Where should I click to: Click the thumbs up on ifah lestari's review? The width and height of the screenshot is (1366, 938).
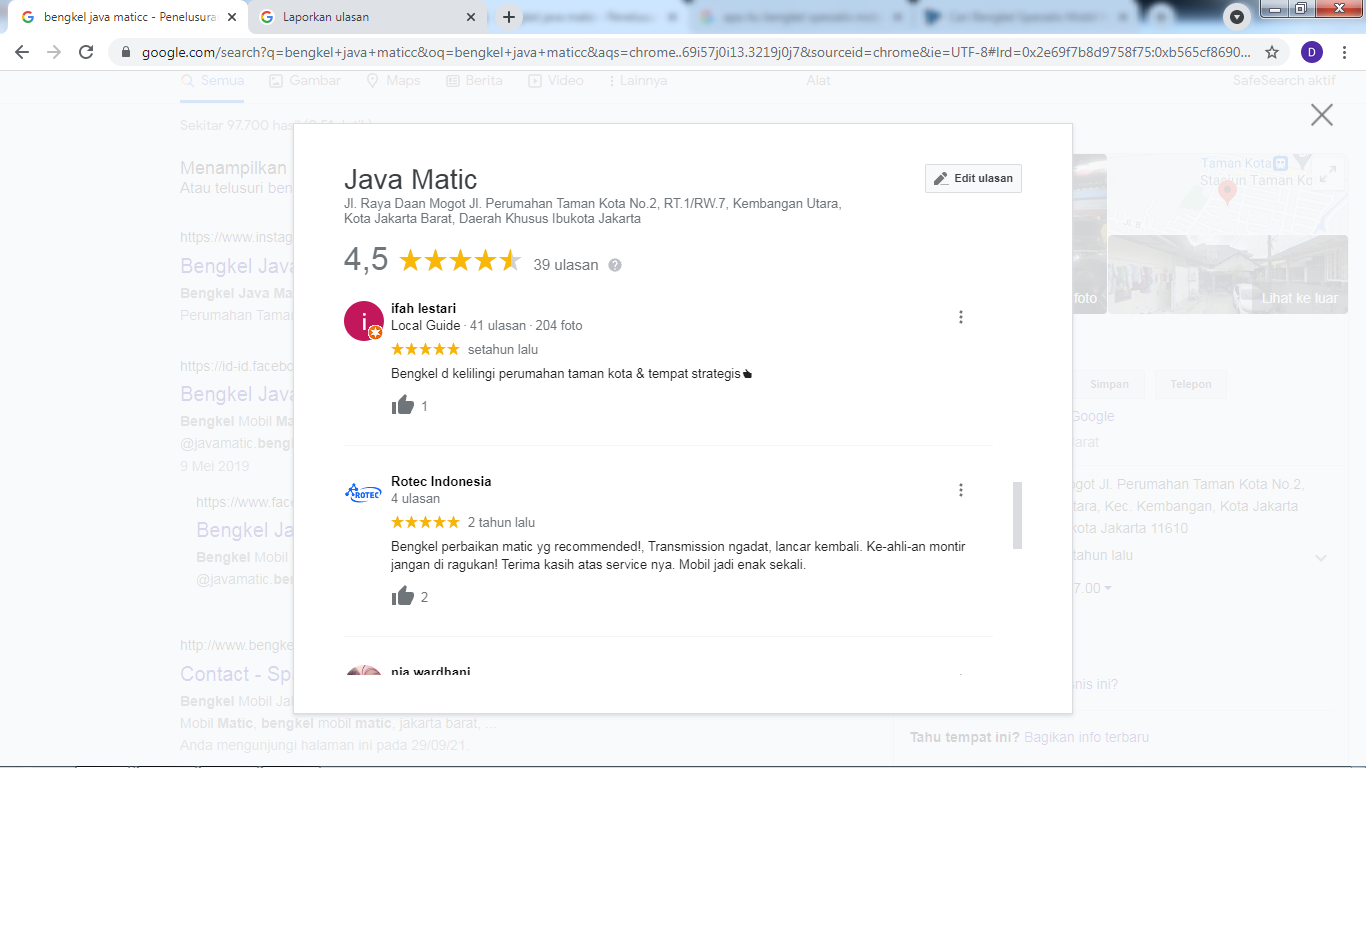pos(403,405)
